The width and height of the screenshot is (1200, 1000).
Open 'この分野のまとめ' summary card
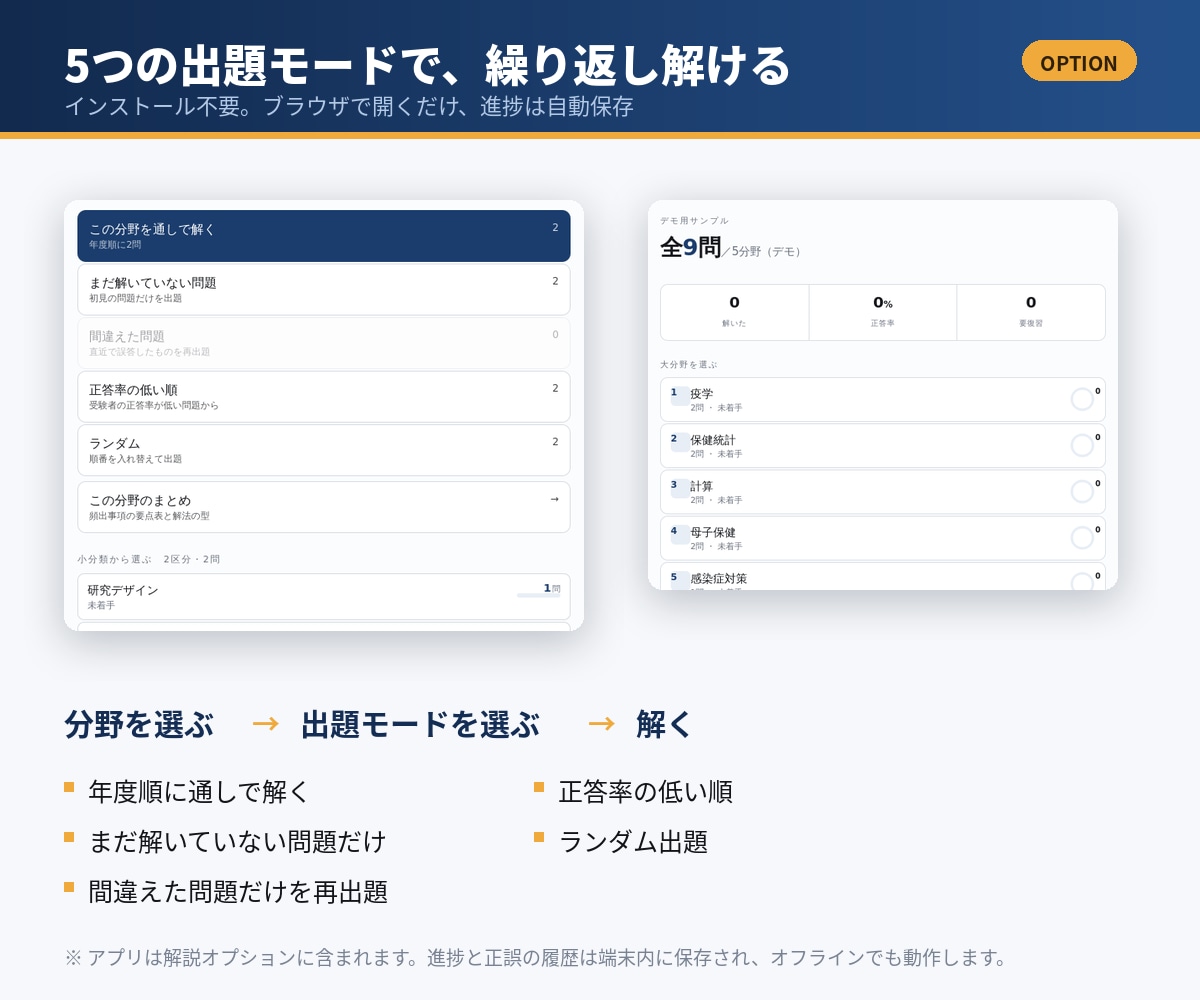pos(324,507)
